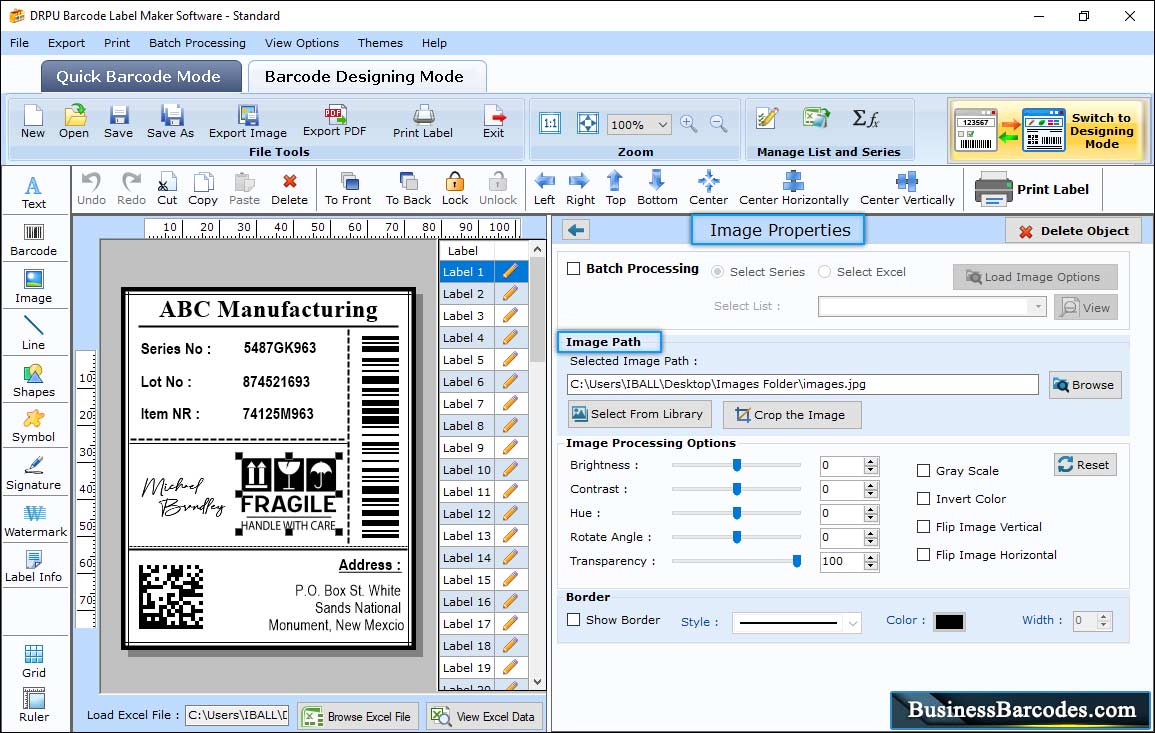Open Label Info panel

click(x=34, y=566)
